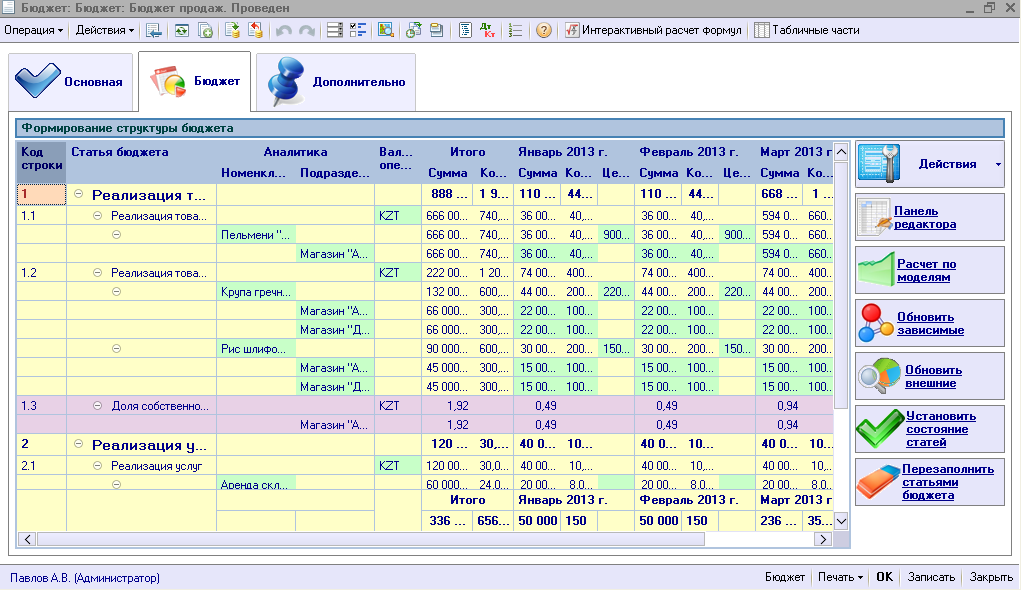Viewport: 1021px width, 591px height.
Task: Click the horizontal scrollbar right arrow
Action: coord(823,539)
